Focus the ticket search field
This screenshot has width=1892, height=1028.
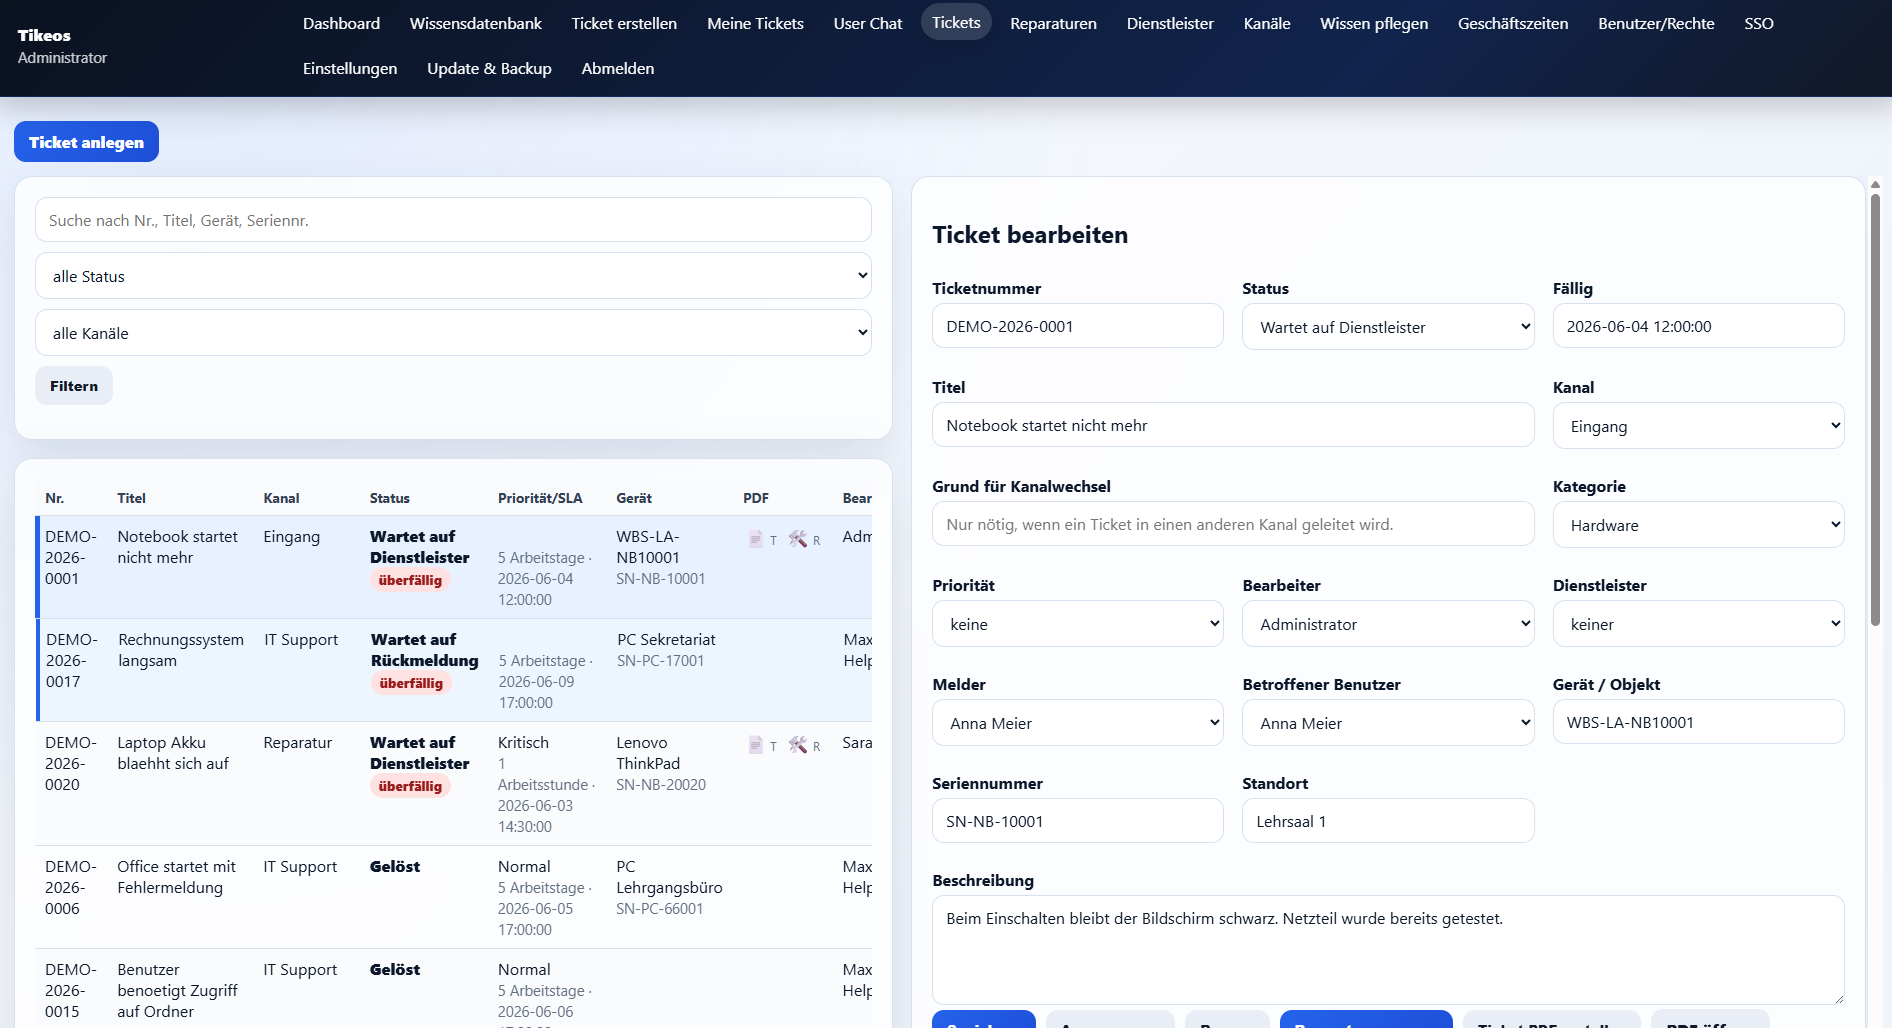click(453, 220)
